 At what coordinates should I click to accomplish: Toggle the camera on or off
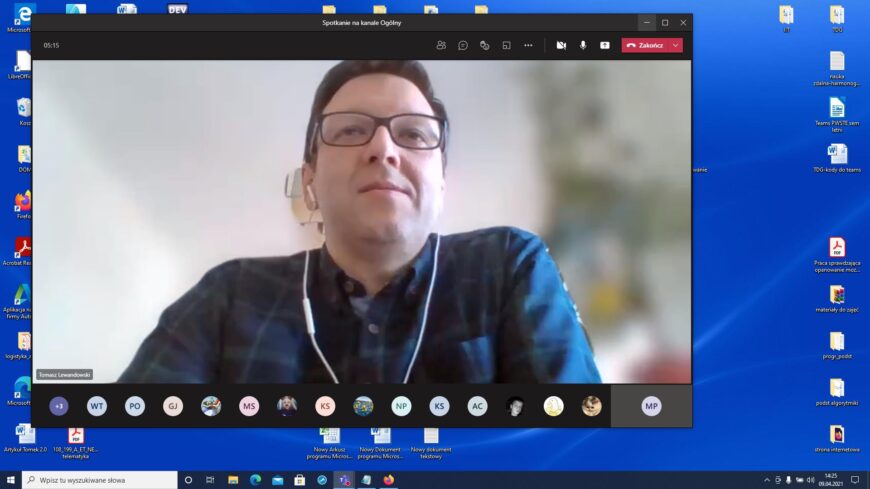point(561,46)
